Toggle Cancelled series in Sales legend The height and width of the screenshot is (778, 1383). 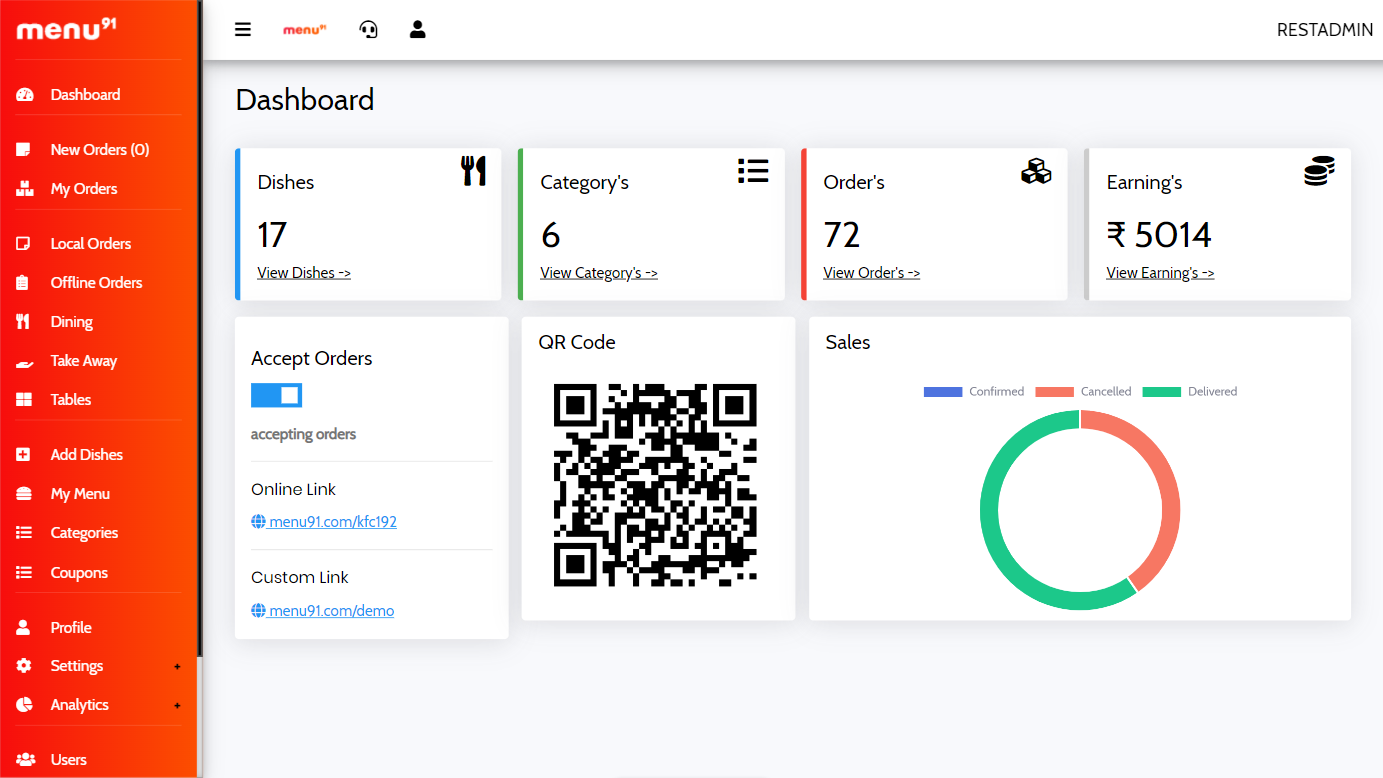pyautogui.click(x=1083, y=392)
